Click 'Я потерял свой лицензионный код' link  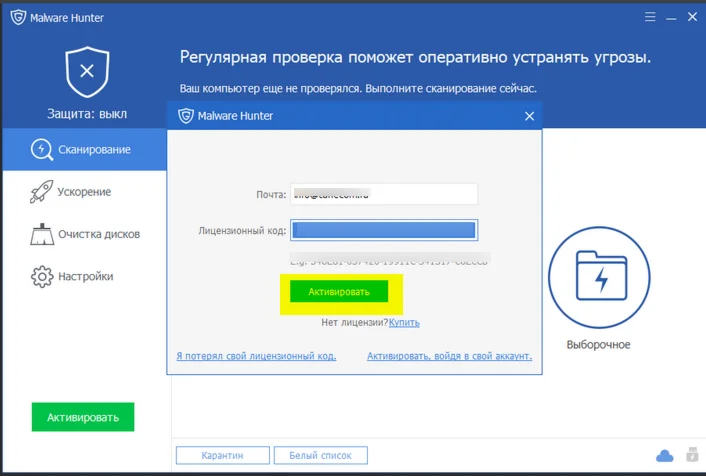[x=256, y=356]
